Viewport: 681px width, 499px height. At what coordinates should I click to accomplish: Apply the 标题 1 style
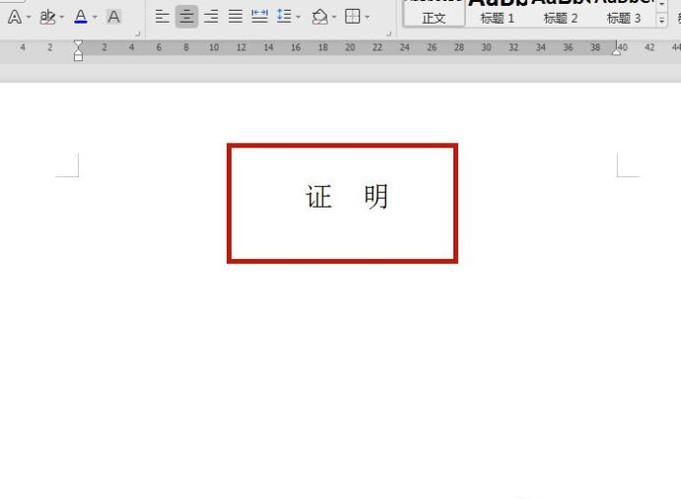coord(497,13)
